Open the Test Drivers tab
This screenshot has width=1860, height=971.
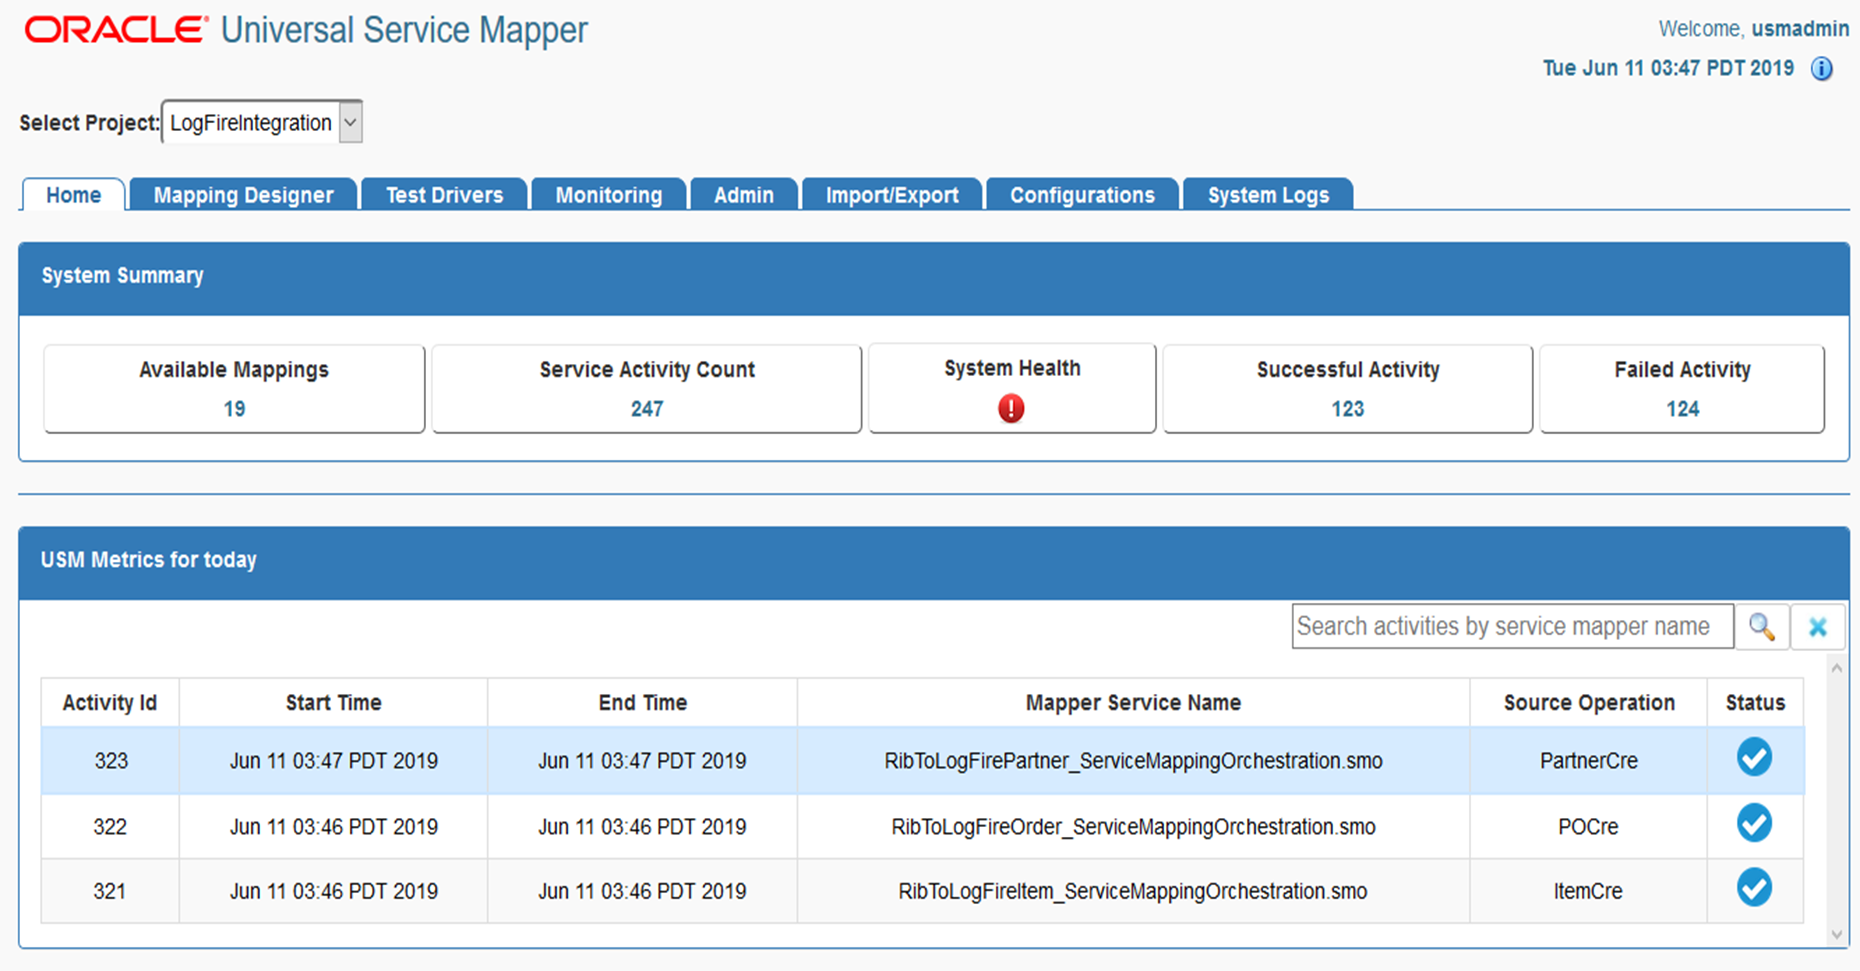[444, 195]
